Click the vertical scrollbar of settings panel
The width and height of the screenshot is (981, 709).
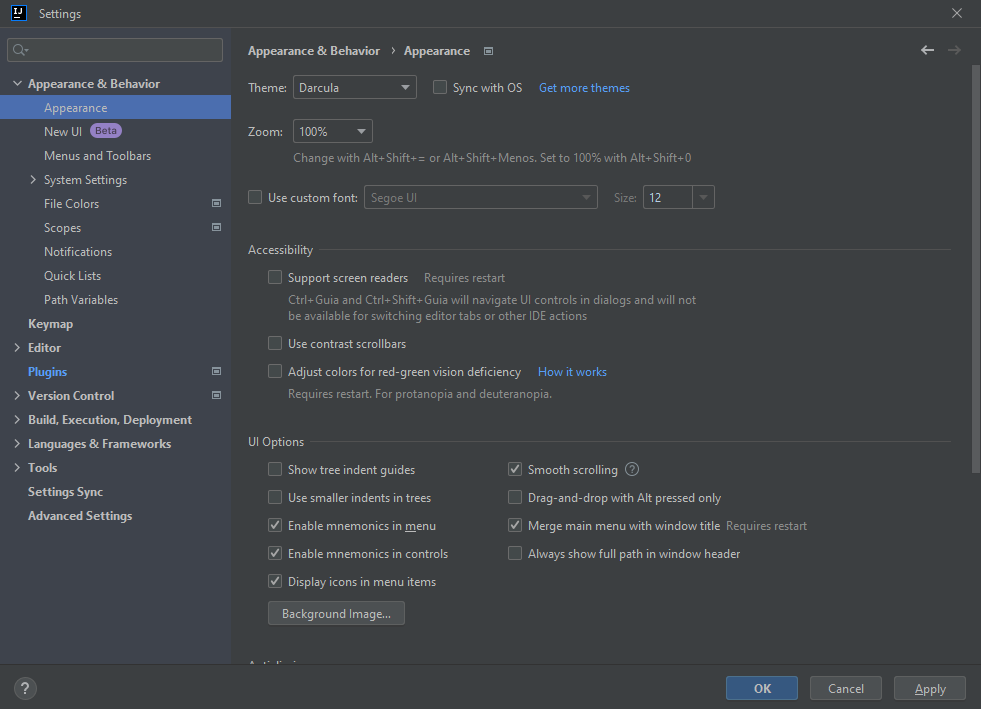tap(975, 269)
